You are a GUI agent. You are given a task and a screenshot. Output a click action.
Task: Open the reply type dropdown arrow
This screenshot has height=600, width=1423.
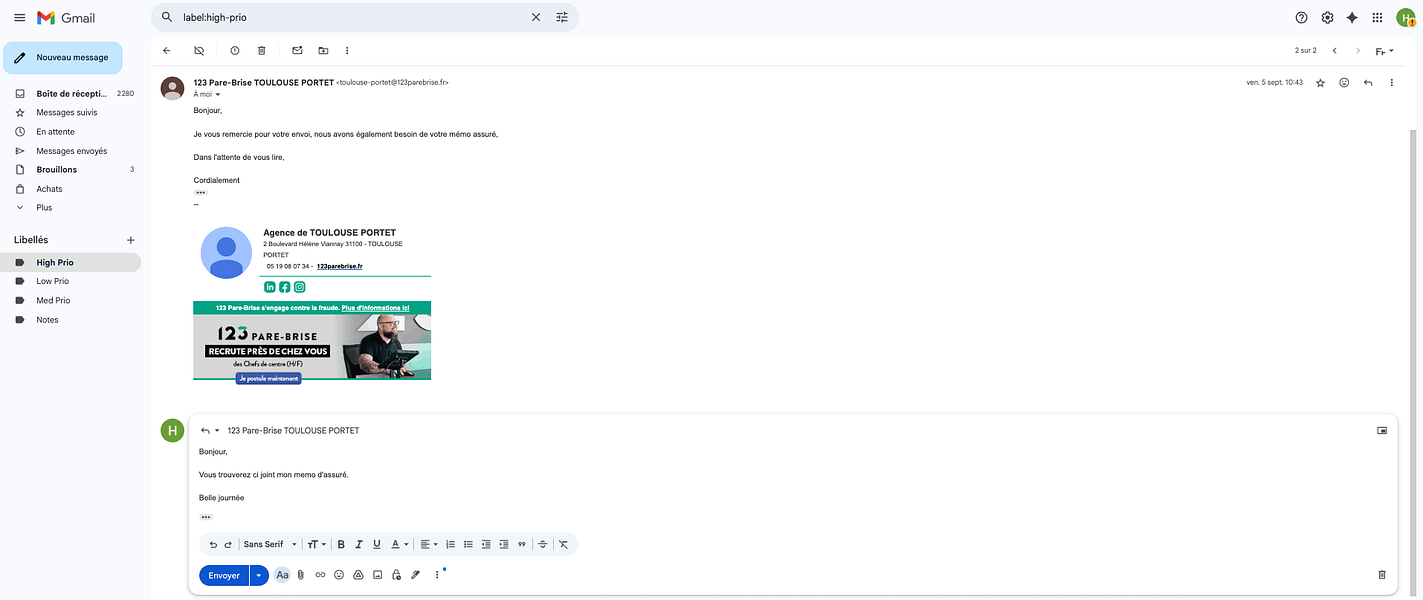pos(217,431)
